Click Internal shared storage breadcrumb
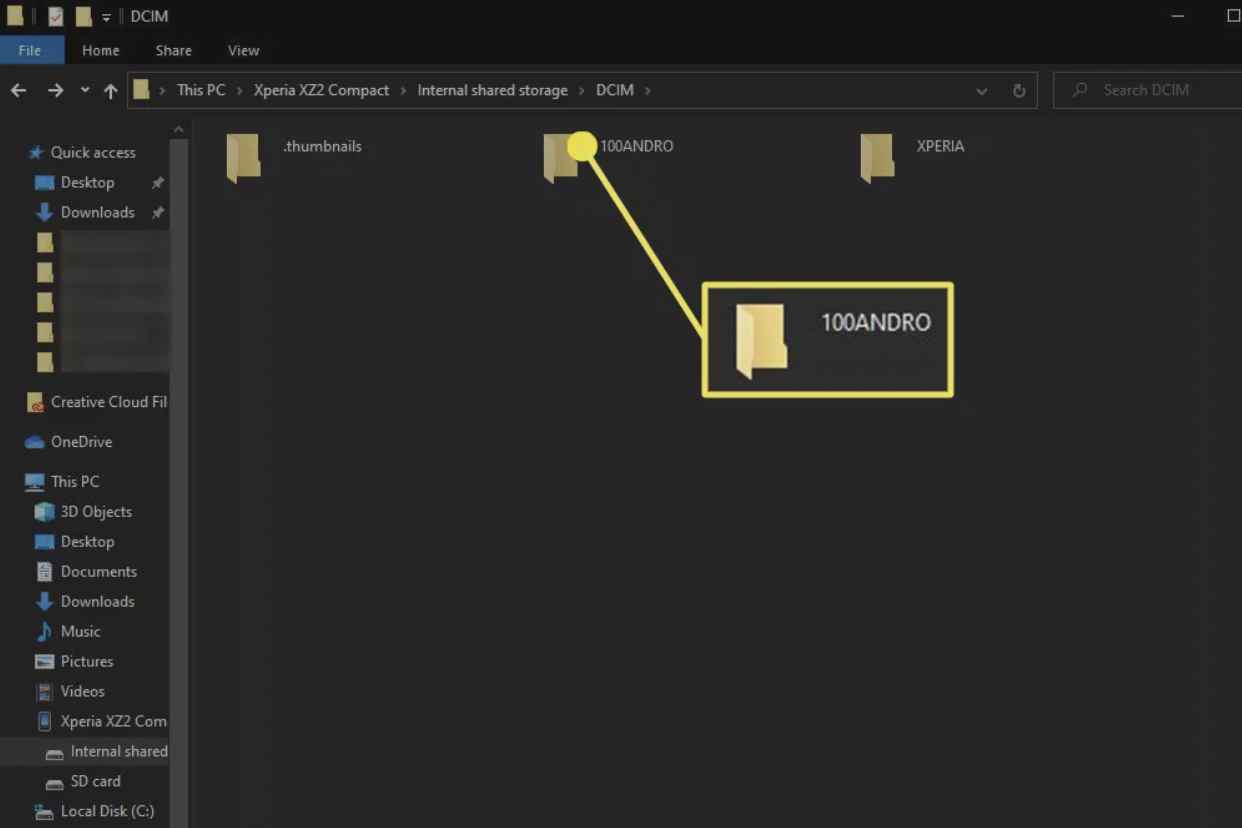The width and height of the screenshot is (1242, 828). click(492, 90)
